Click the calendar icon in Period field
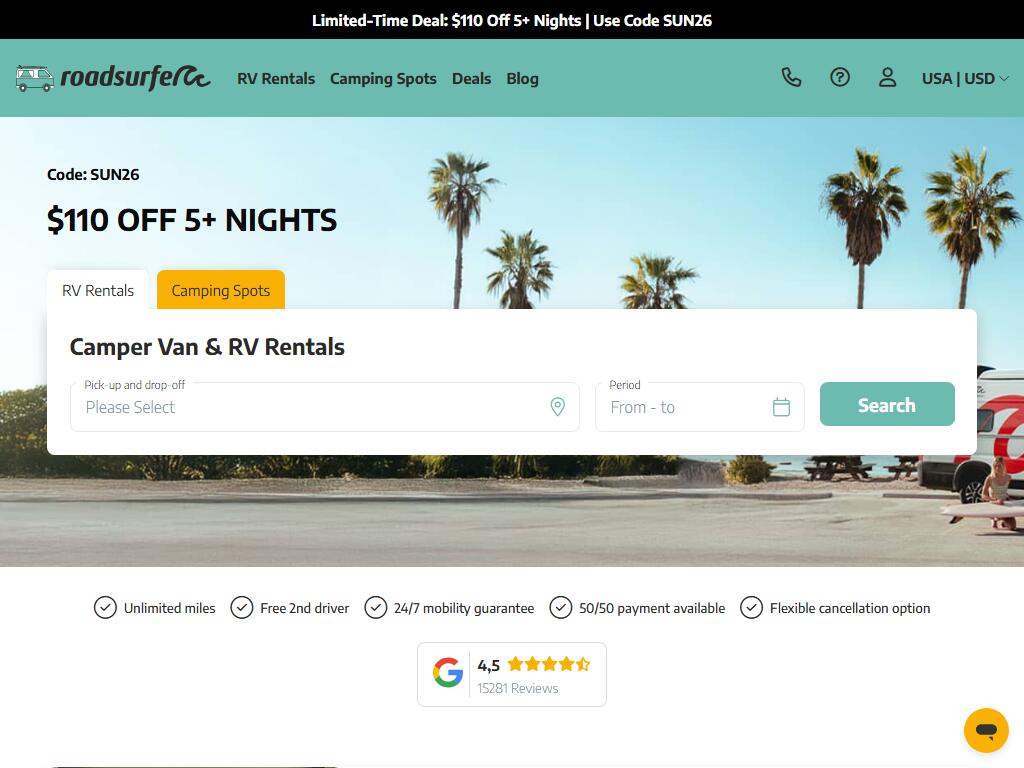The width and height of the screenshot is (1024, 768). pos(781,407)
